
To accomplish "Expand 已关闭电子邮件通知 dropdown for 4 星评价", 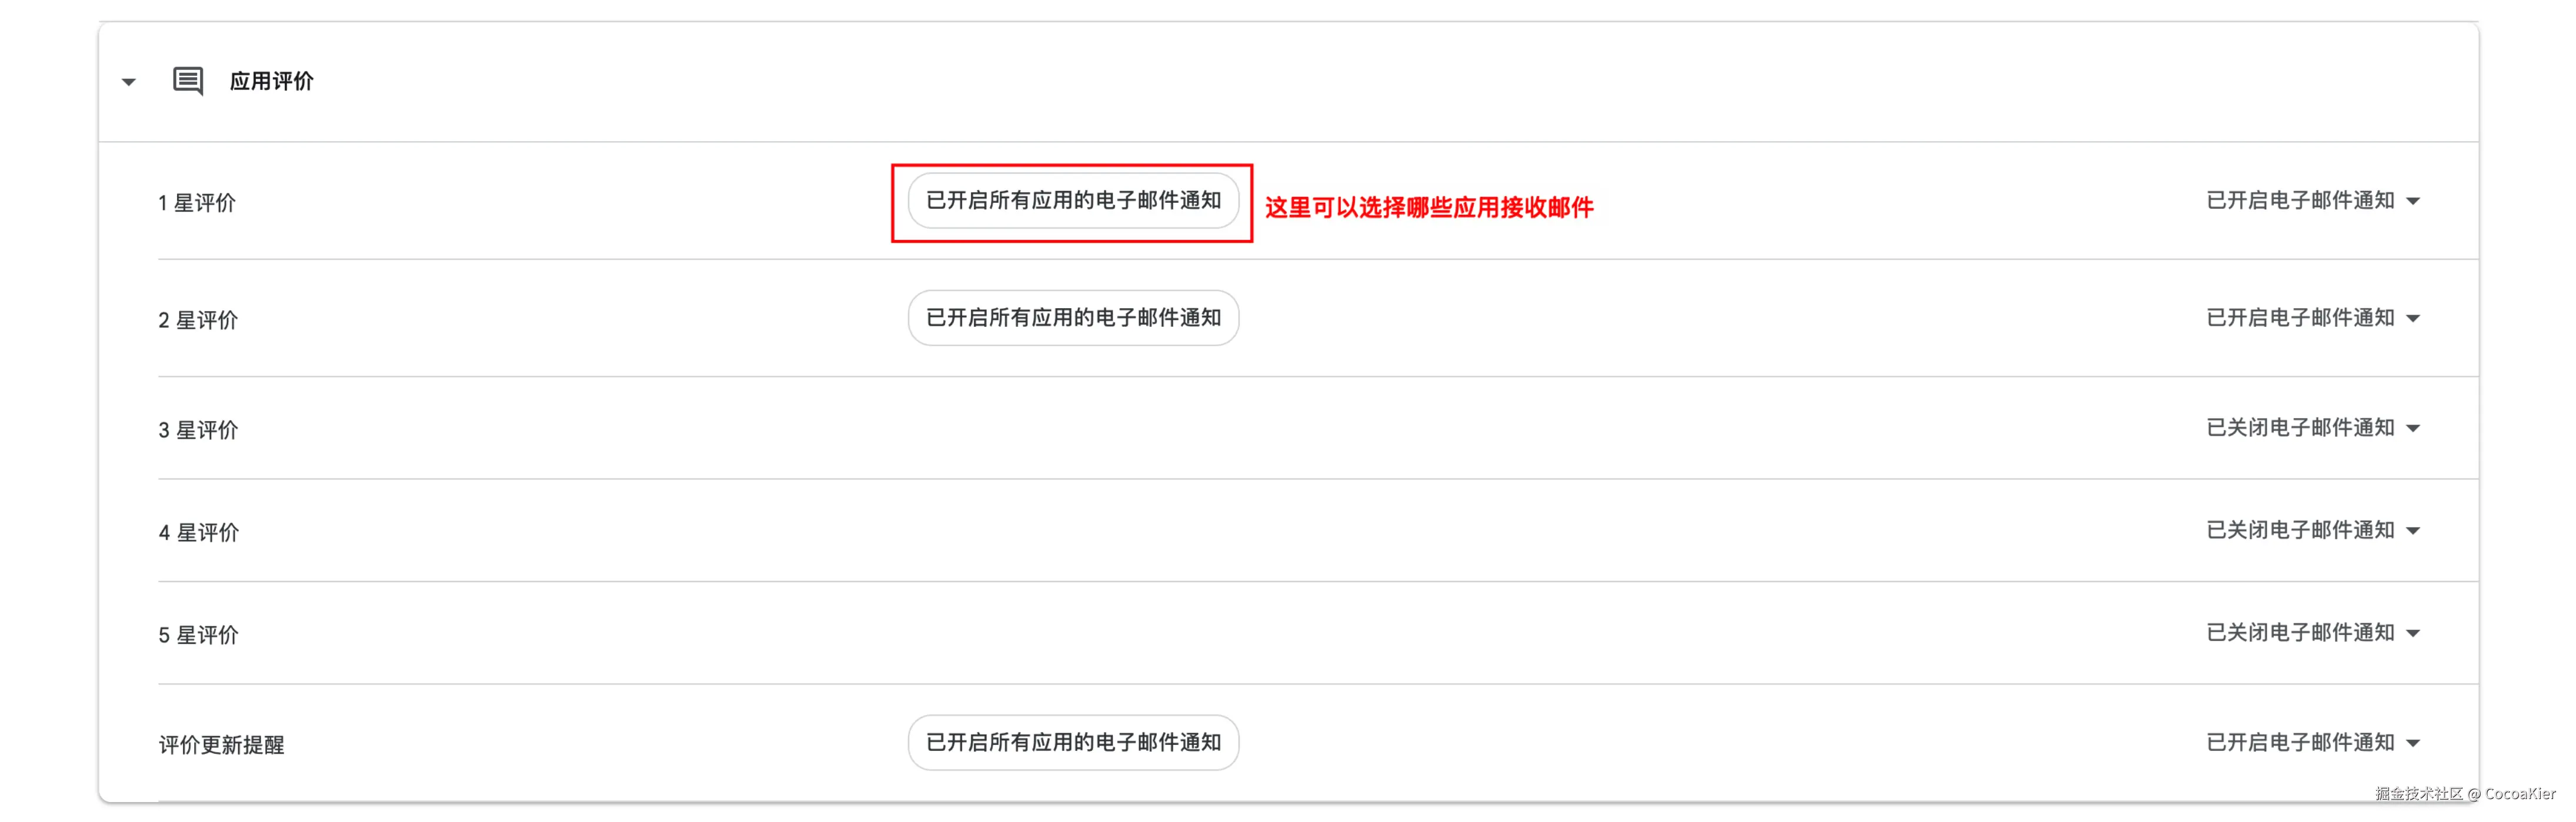I will click(2312, 530).
